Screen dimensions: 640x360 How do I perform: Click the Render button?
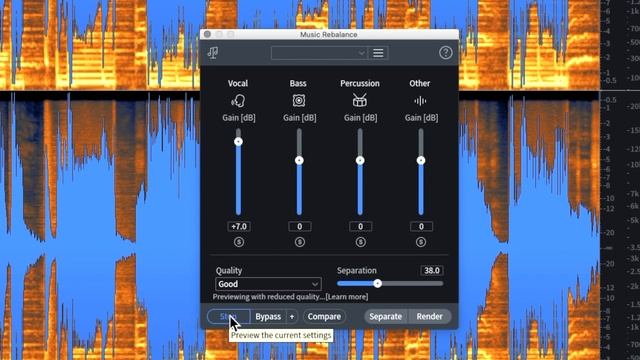click(429, 316)
